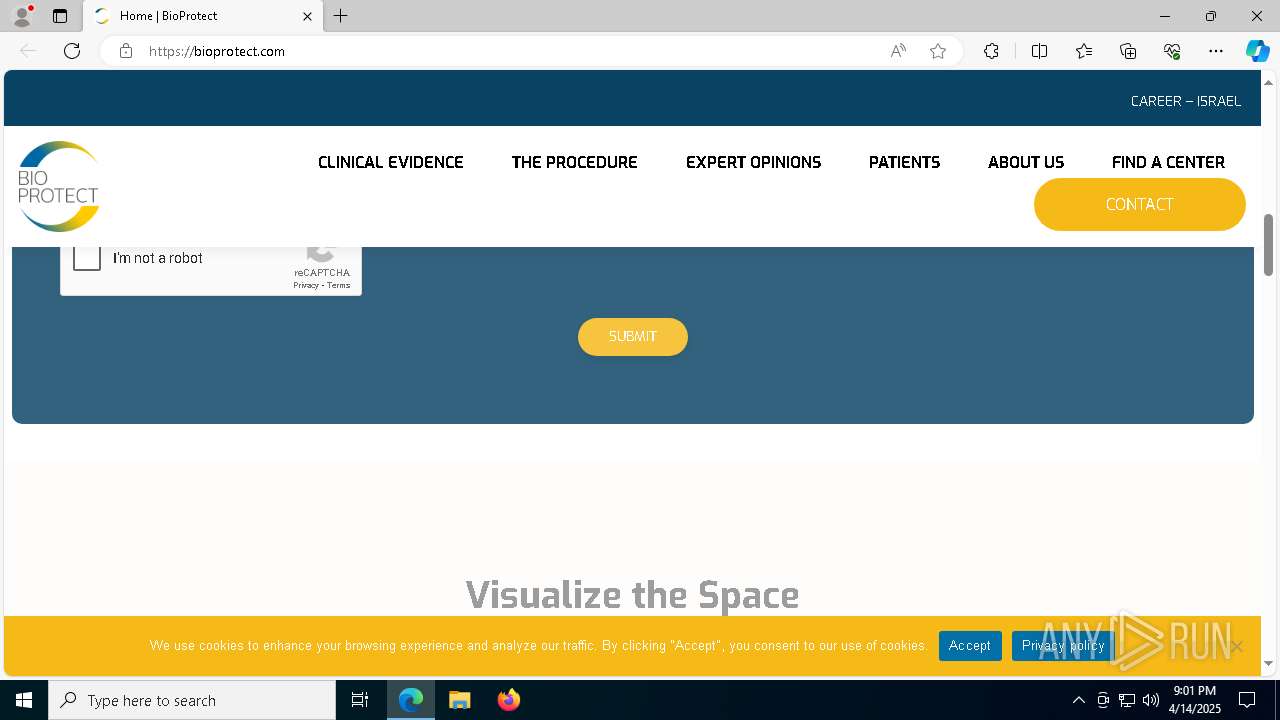Go back to the previous page
The width and height of the screenshot is (1280, 720).
pyautogui.click(x=28, y=51)
